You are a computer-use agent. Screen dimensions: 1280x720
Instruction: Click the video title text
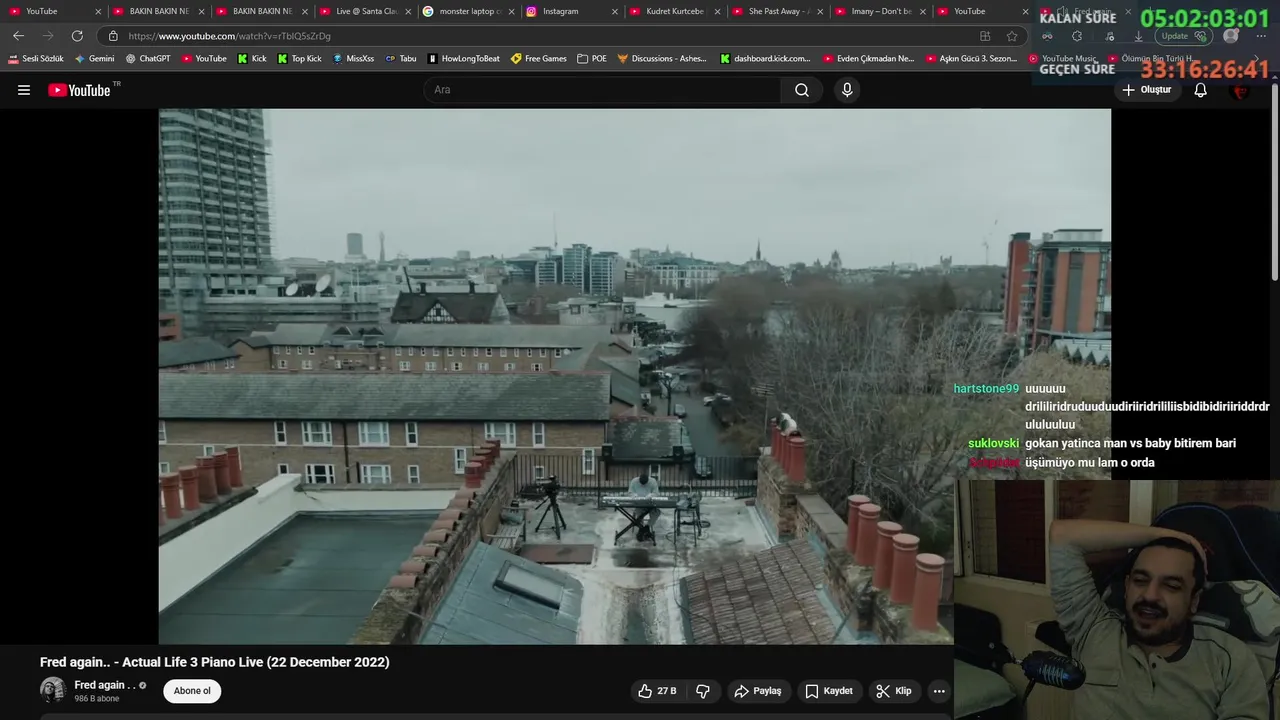click(215, 662)
